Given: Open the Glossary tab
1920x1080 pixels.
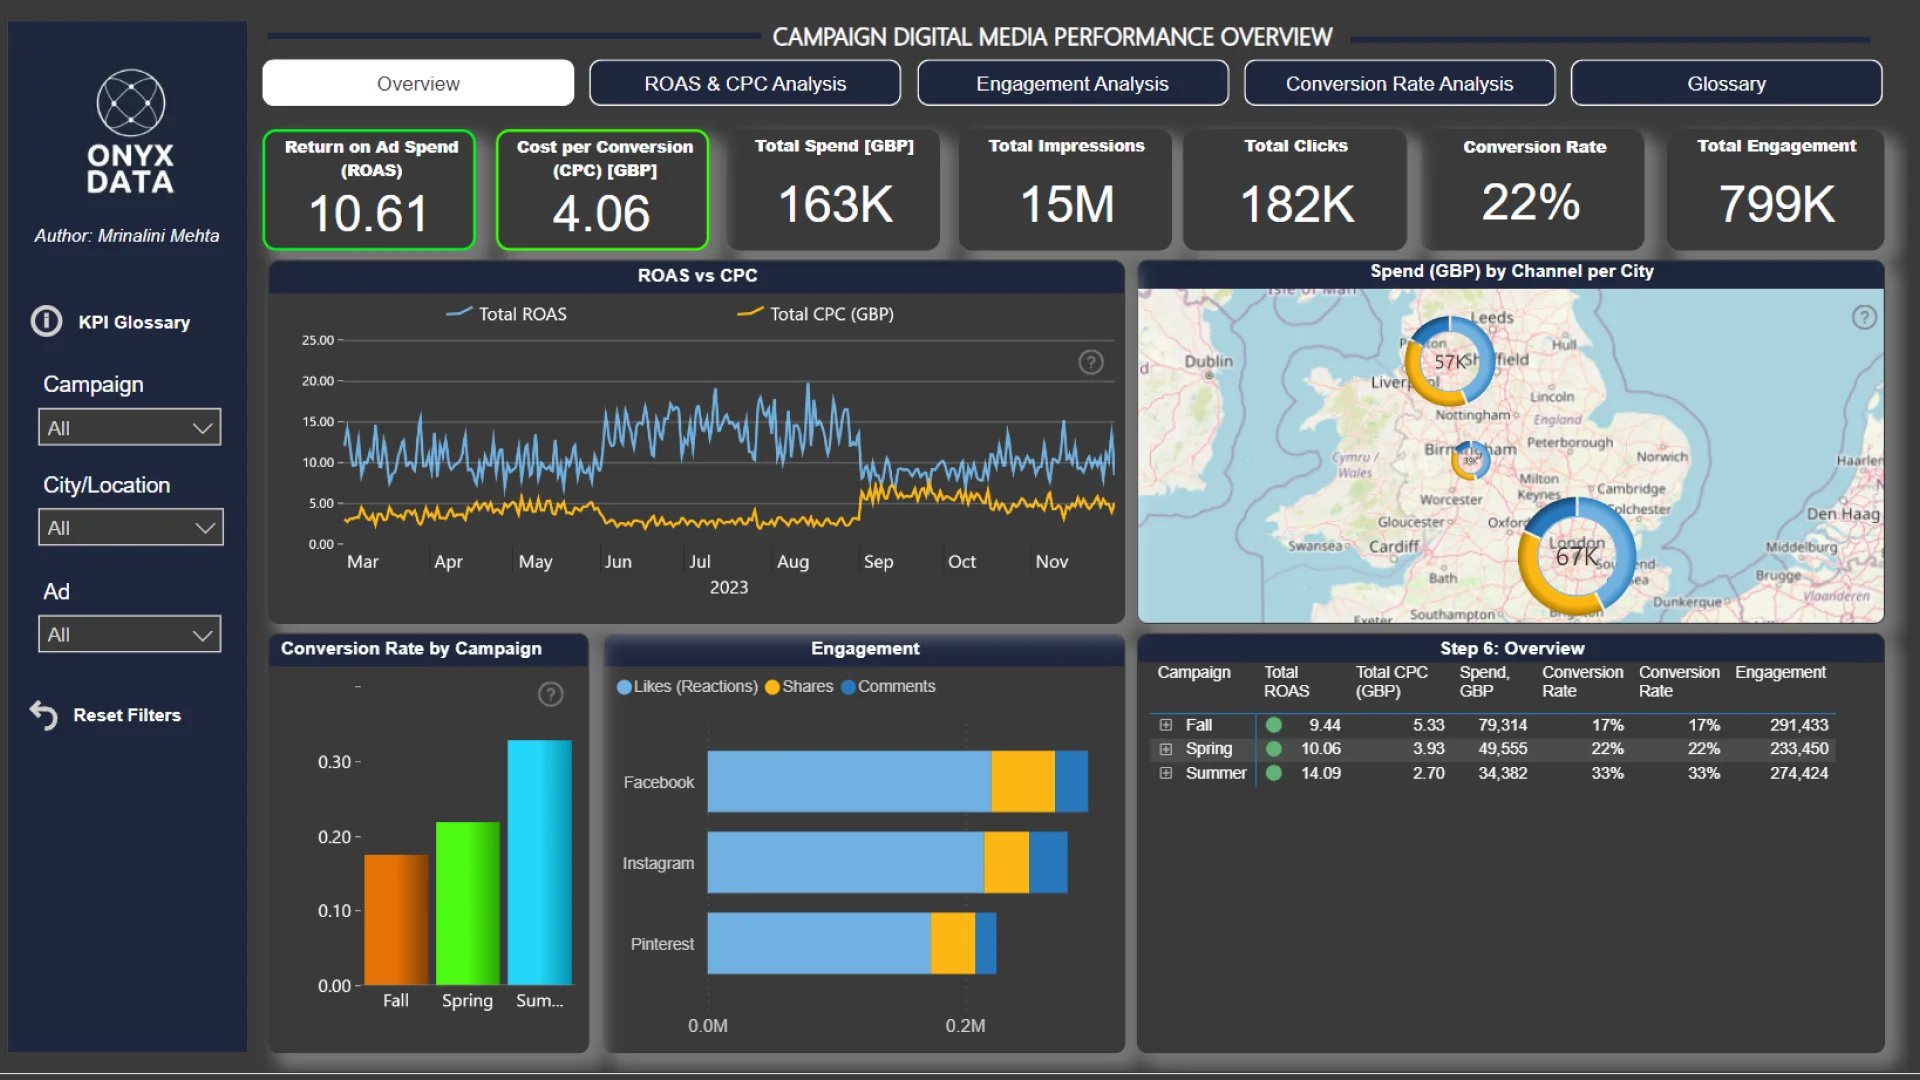Looking at the screenshot, I should pyautogui.click(x=1727, y=83).
